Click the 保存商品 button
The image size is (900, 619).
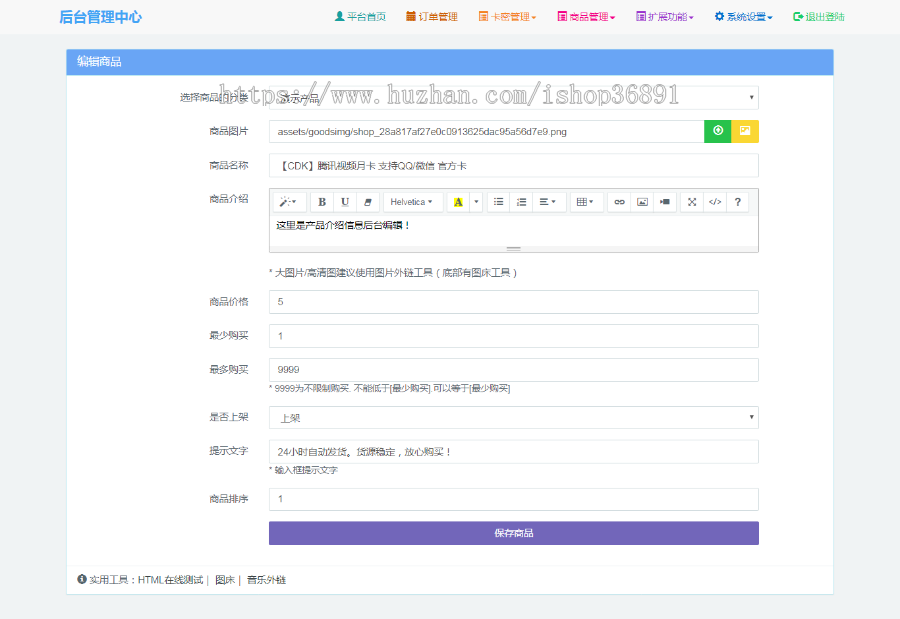point(513,533)
